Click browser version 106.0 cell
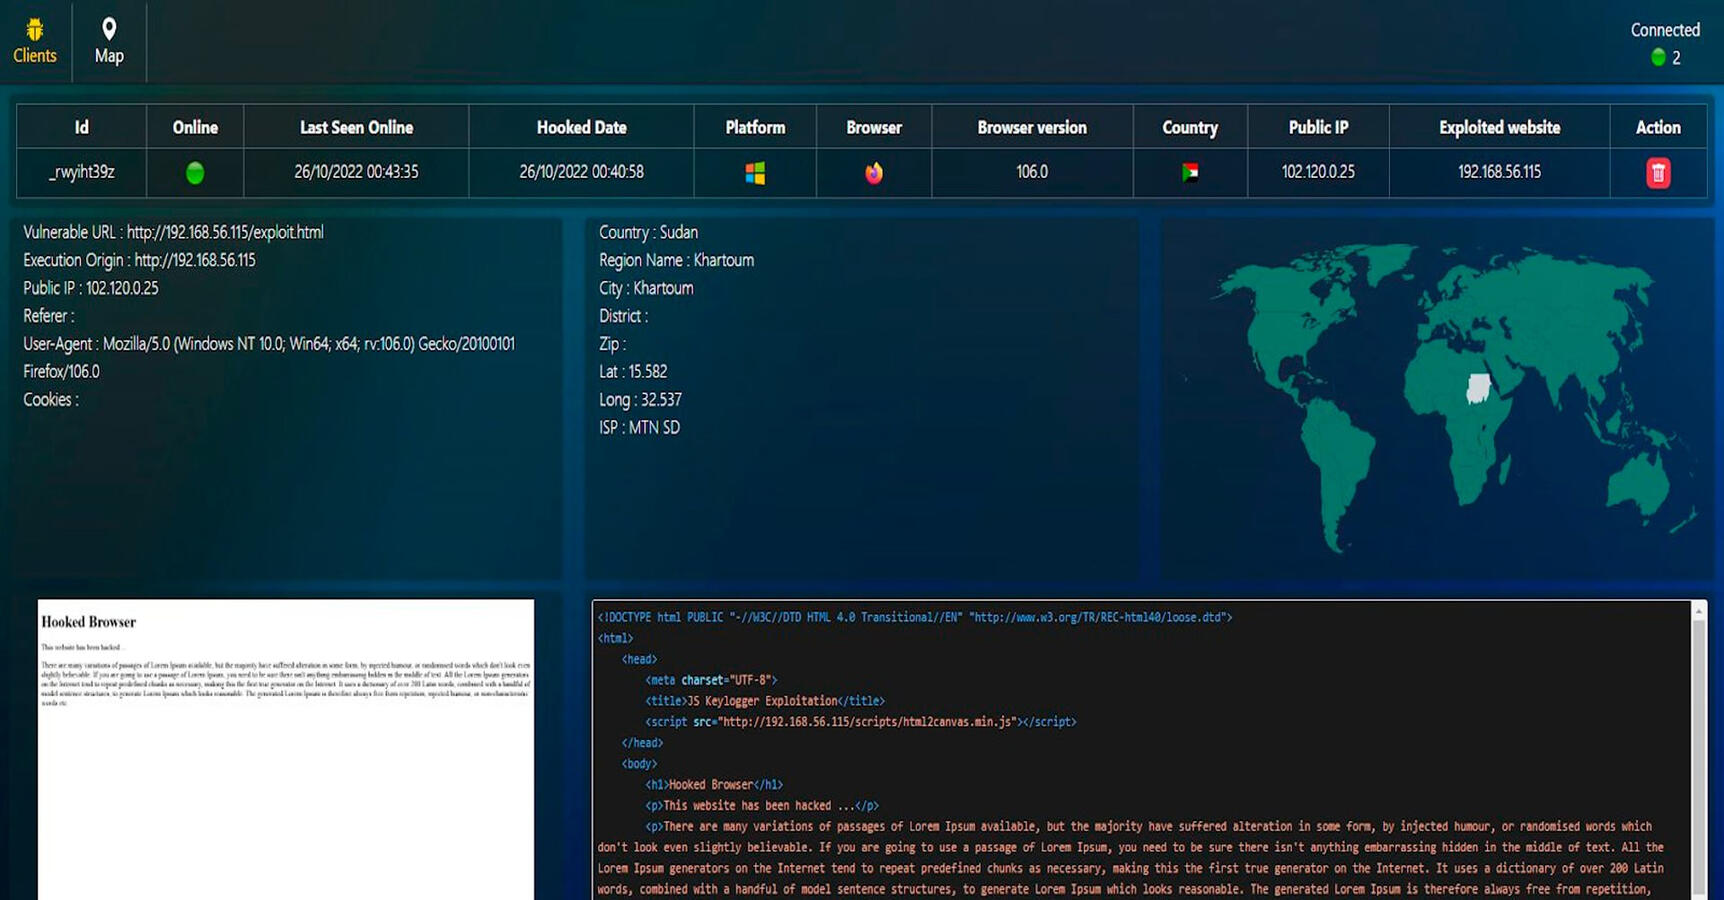 (1032, 172)
